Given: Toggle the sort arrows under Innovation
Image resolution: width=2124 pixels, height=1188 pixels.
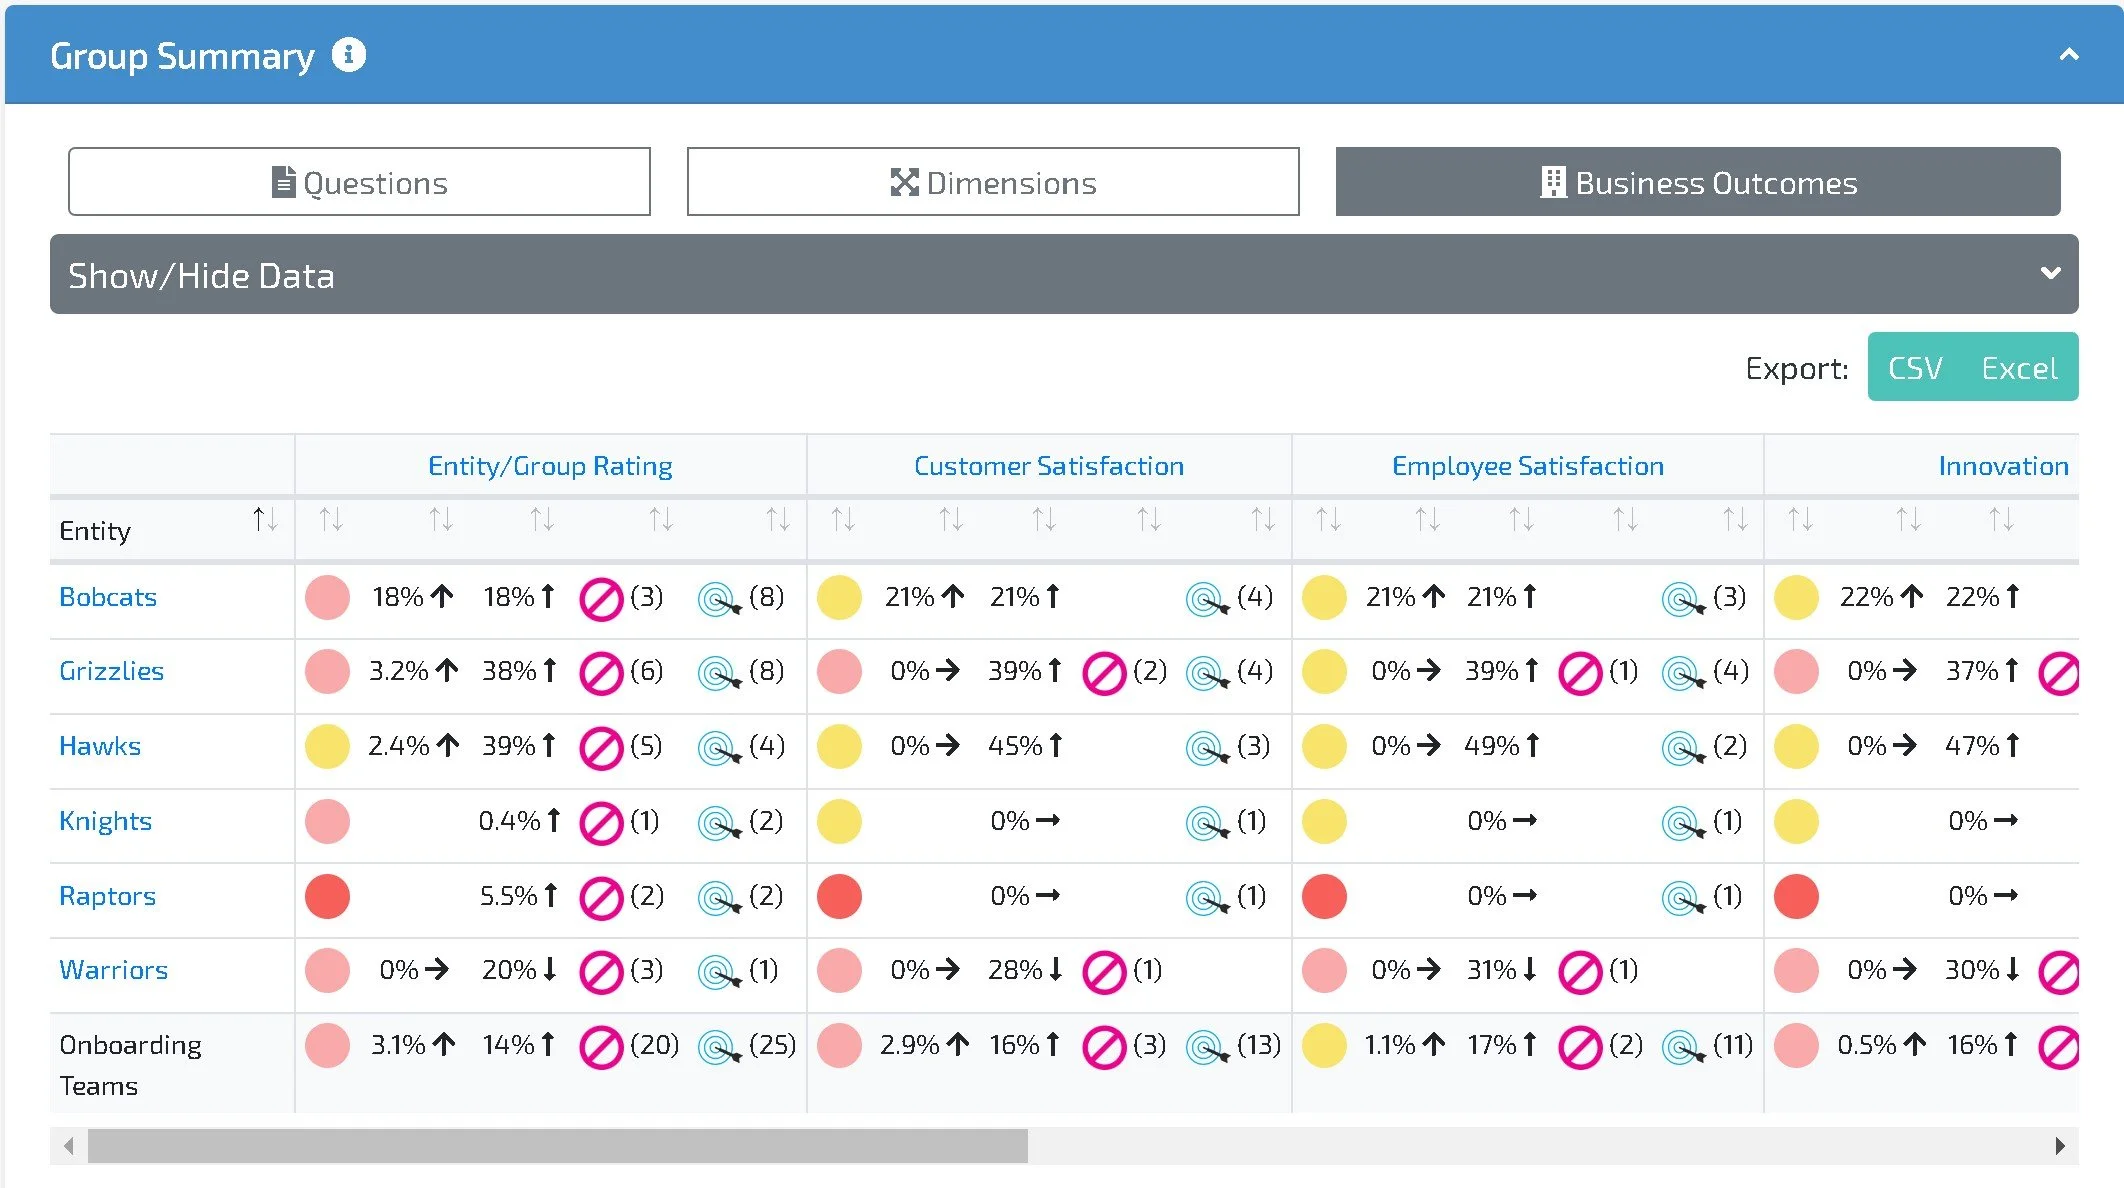Looking at the screenshot, I should pyautogui.click(x=1800, y=519).
